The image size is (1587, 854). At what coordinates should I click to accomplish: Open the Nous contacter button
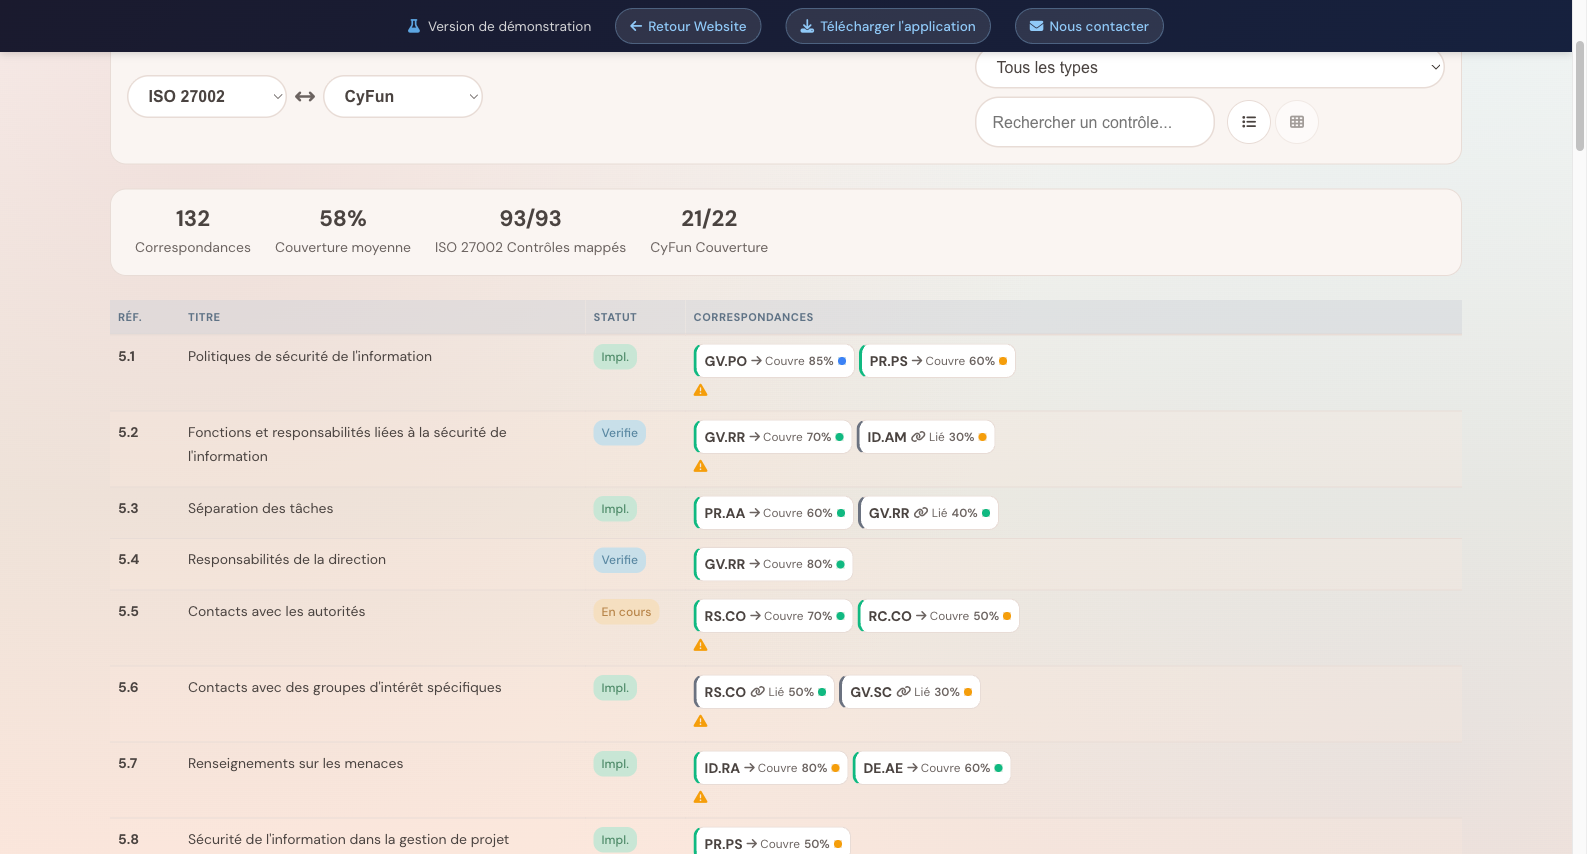pos(1089,26)
